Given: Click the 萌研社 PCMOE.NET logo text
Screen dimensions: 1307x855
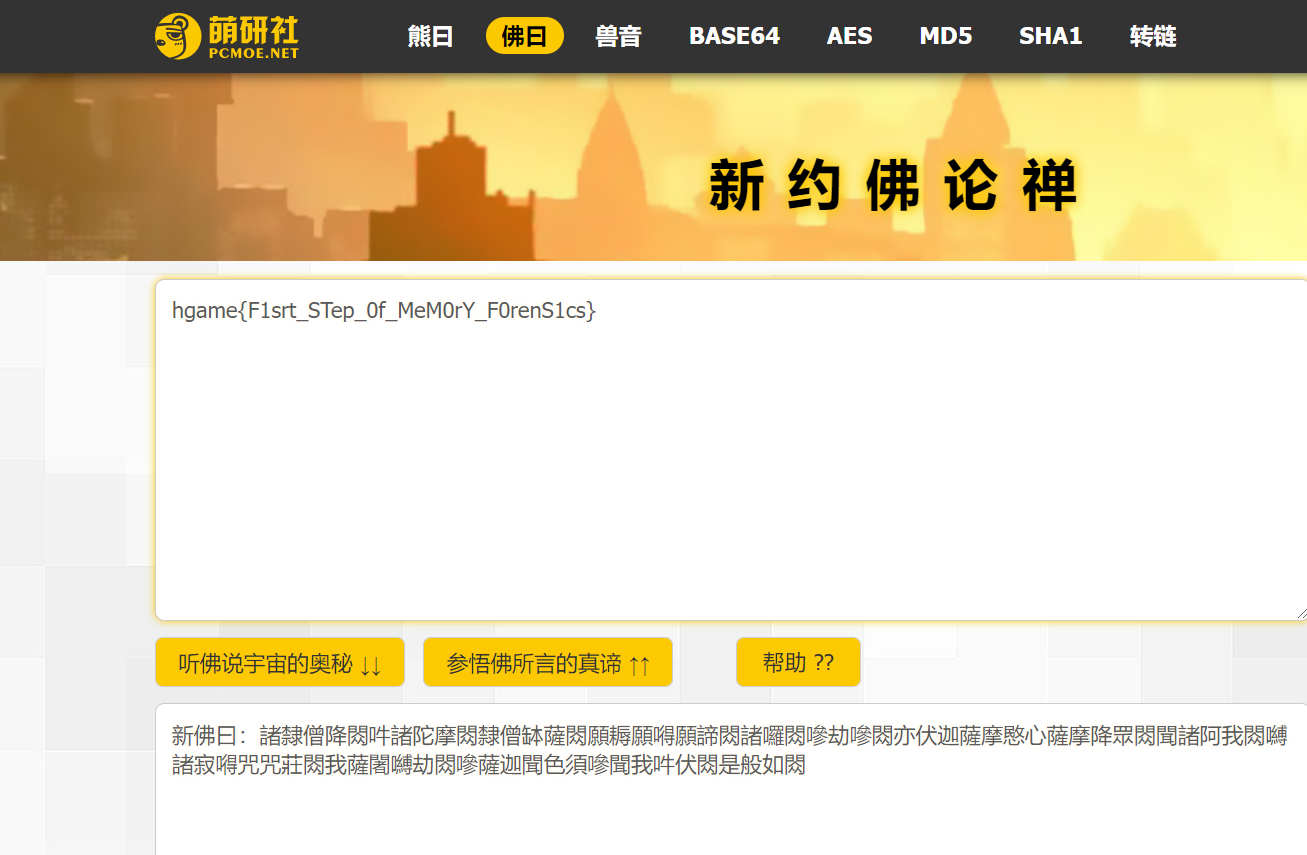Looking at the screenshot, I should click(x=253, y=37).
